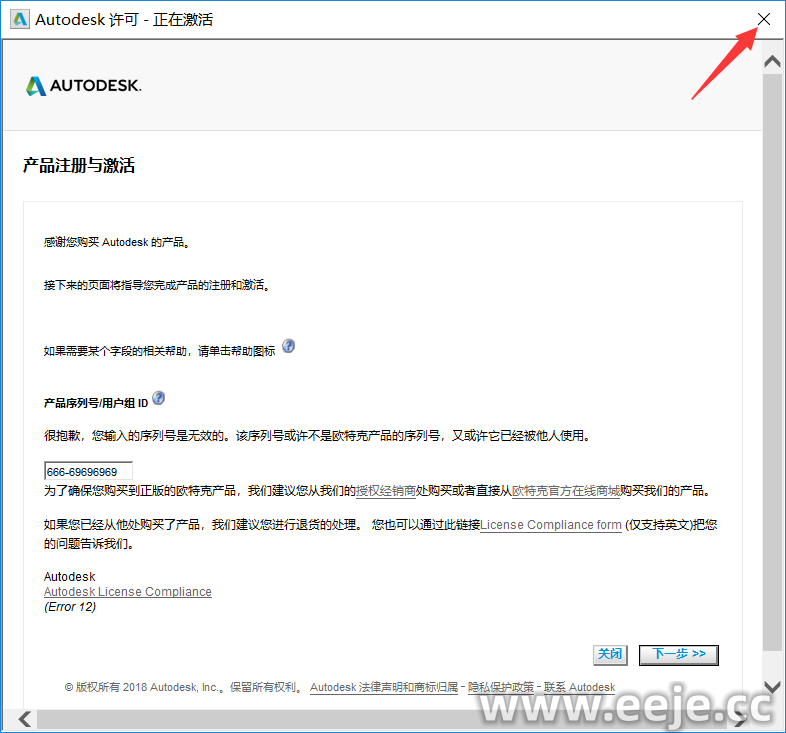Click the vertical scrollbar up arrow

[772, 61]
